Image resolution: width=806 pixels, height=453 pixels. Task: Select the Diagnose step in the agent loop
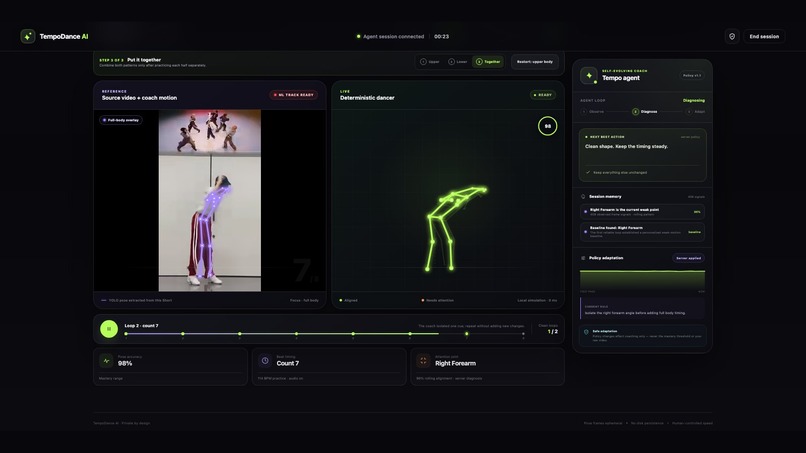tap(645, 112)
